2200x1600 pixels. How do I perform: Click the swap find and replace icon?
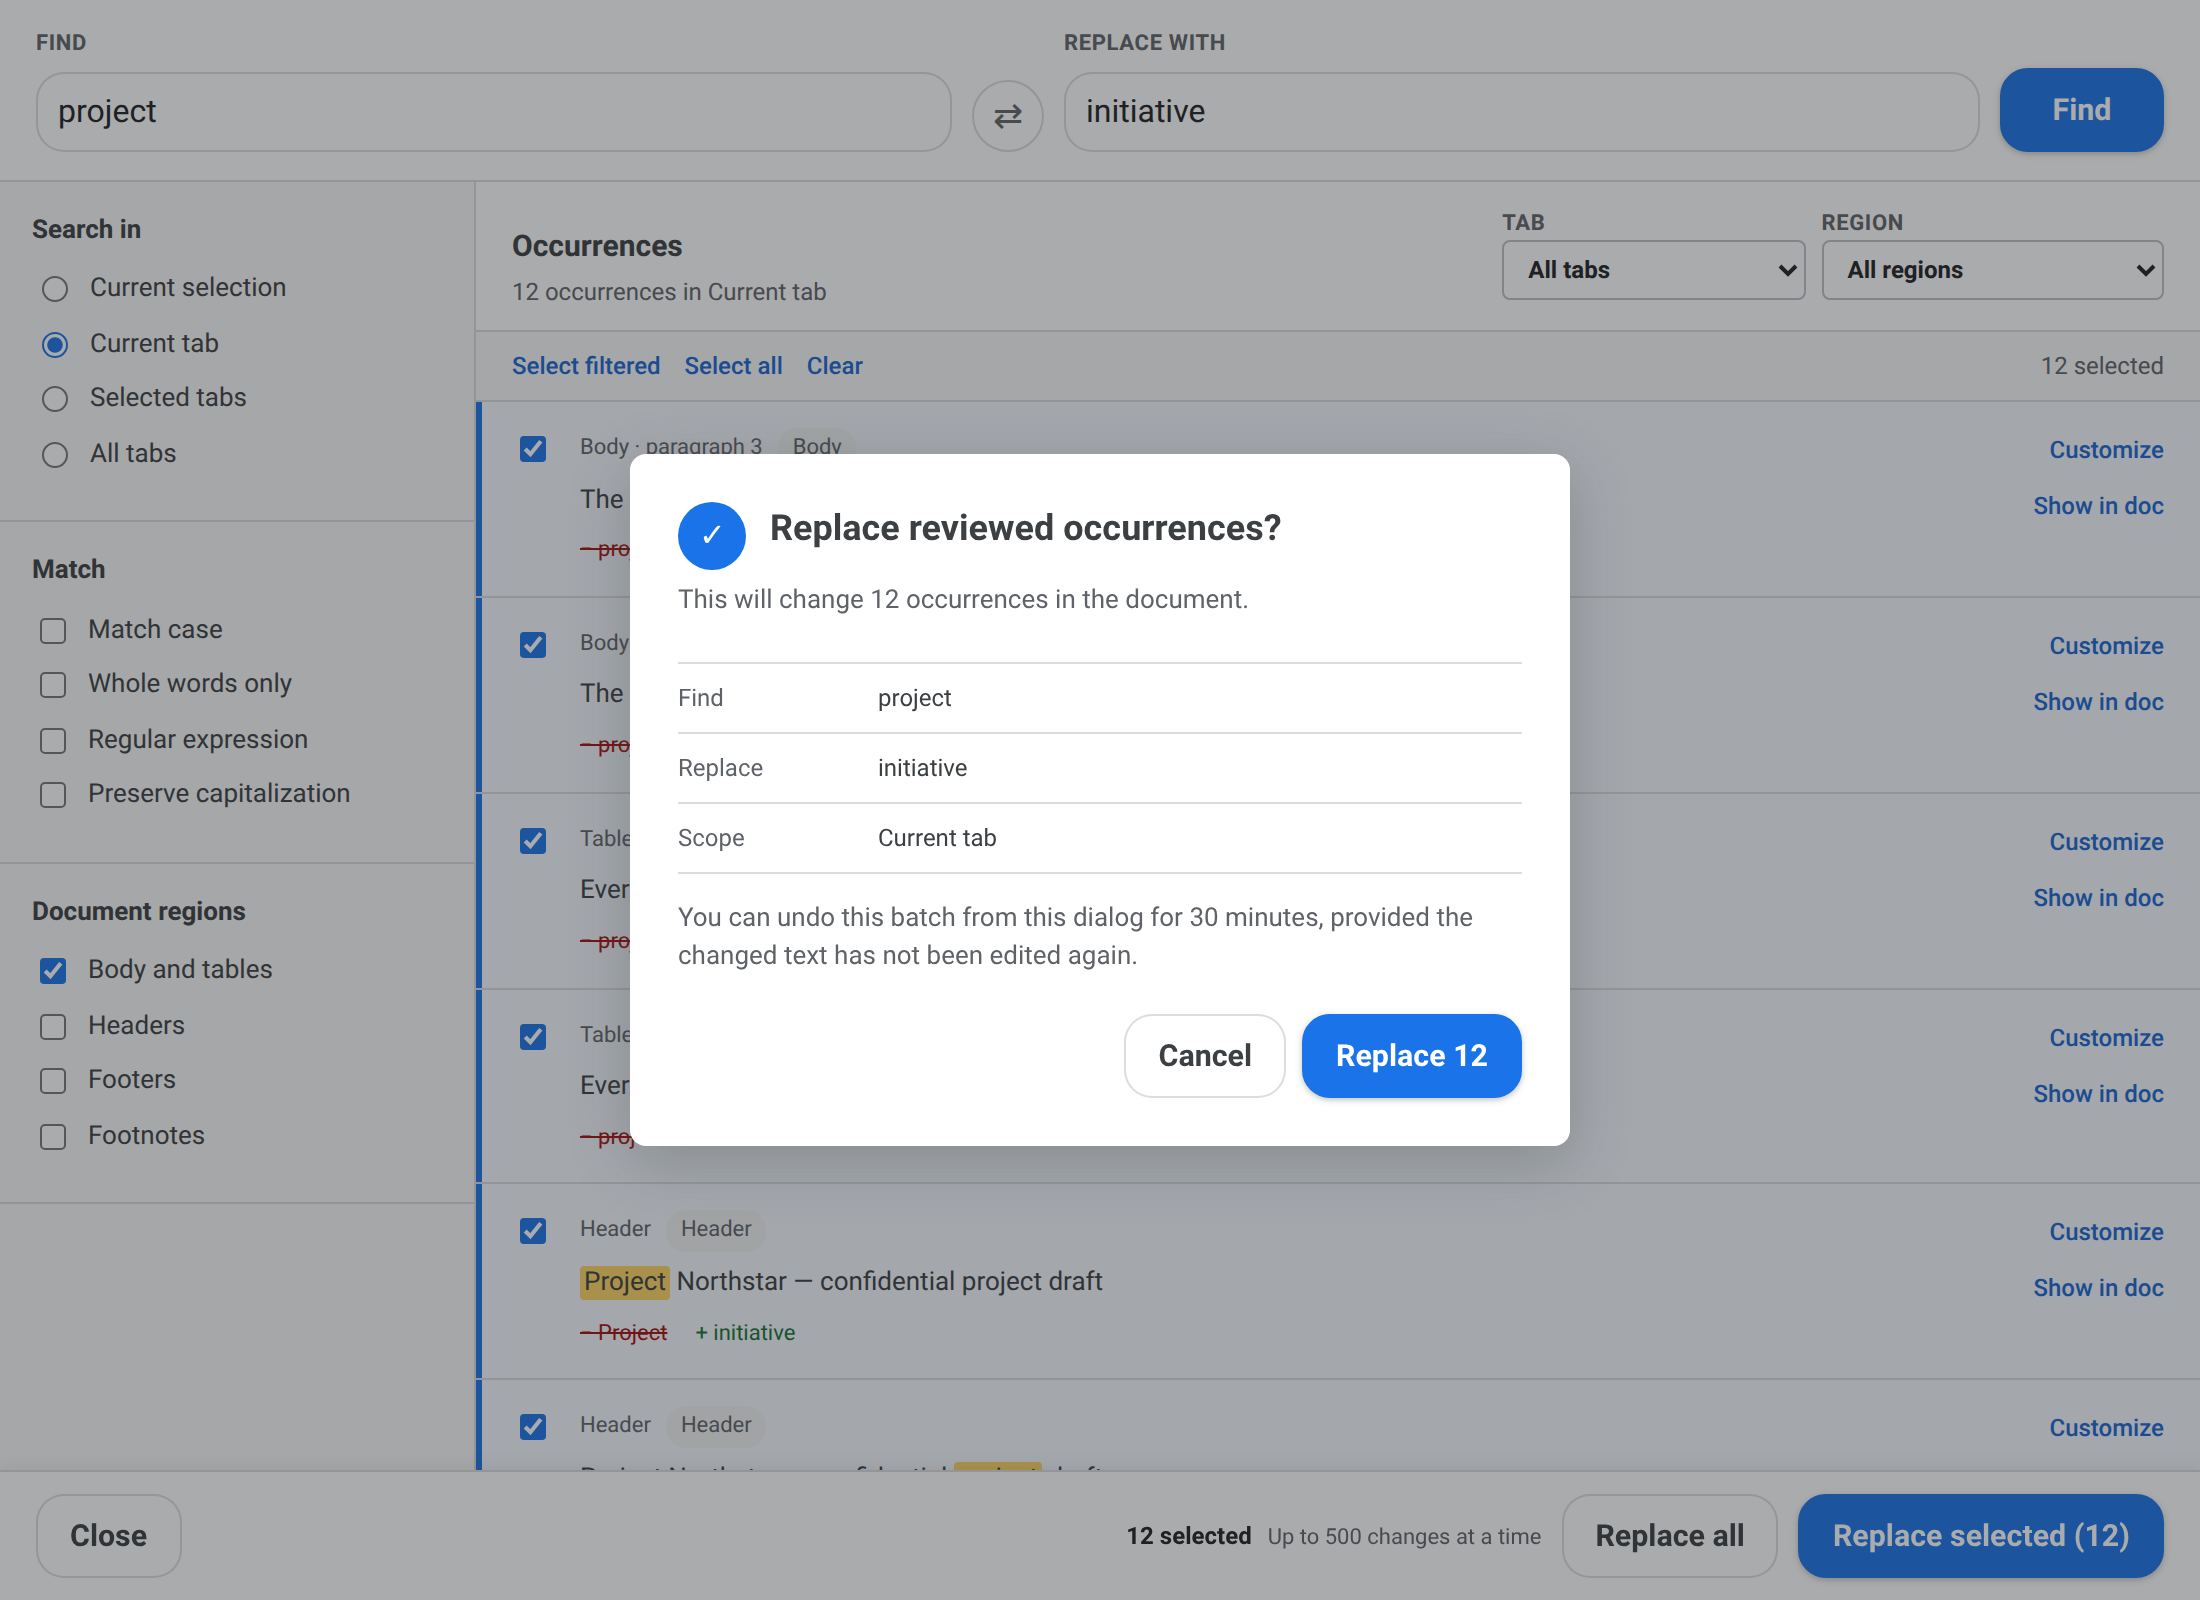tap(1007, 116)
